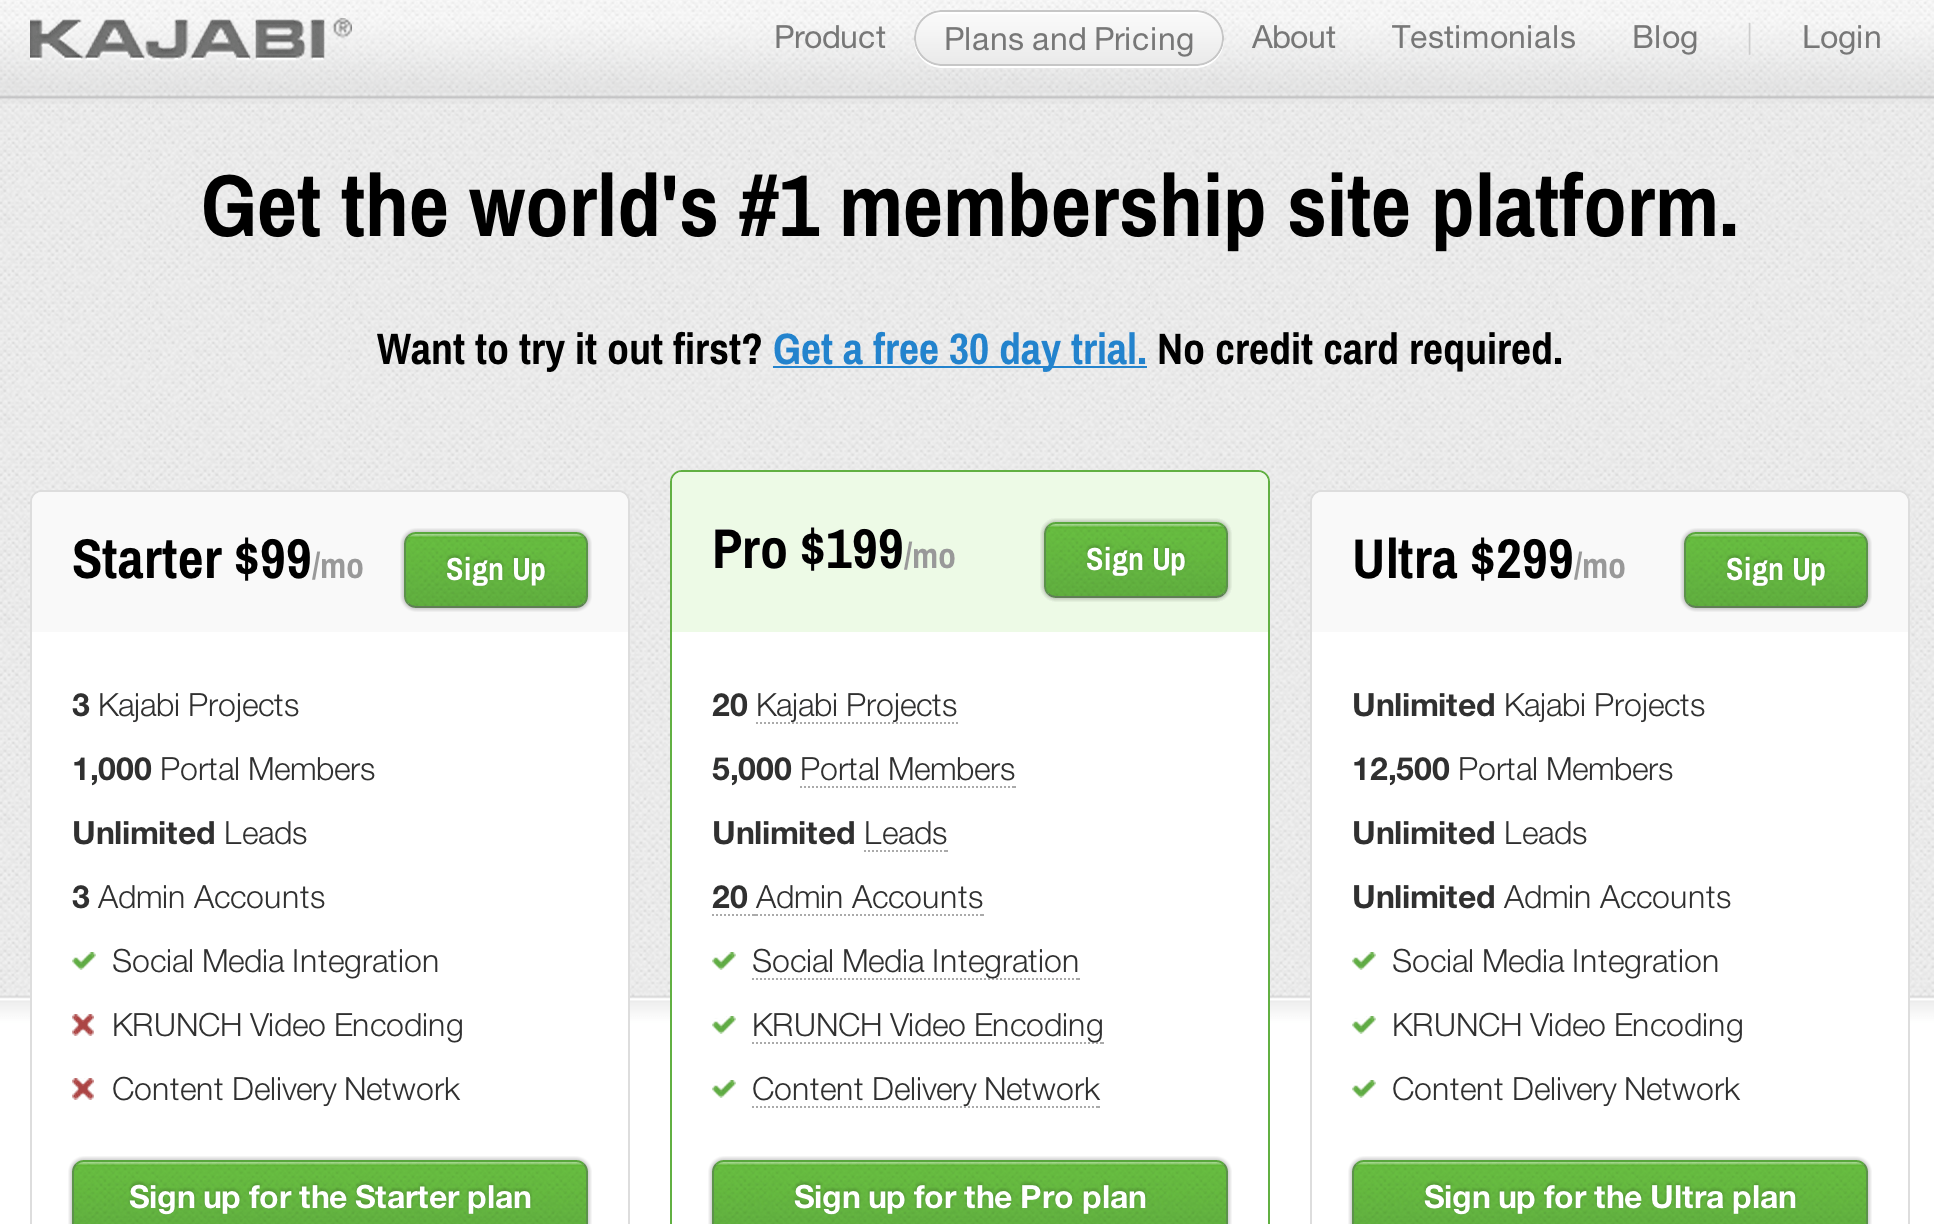Click the 5,000 Portal Members underlined text
The width and height of the screenshot is (1934, 1224).
pos(906,770)
